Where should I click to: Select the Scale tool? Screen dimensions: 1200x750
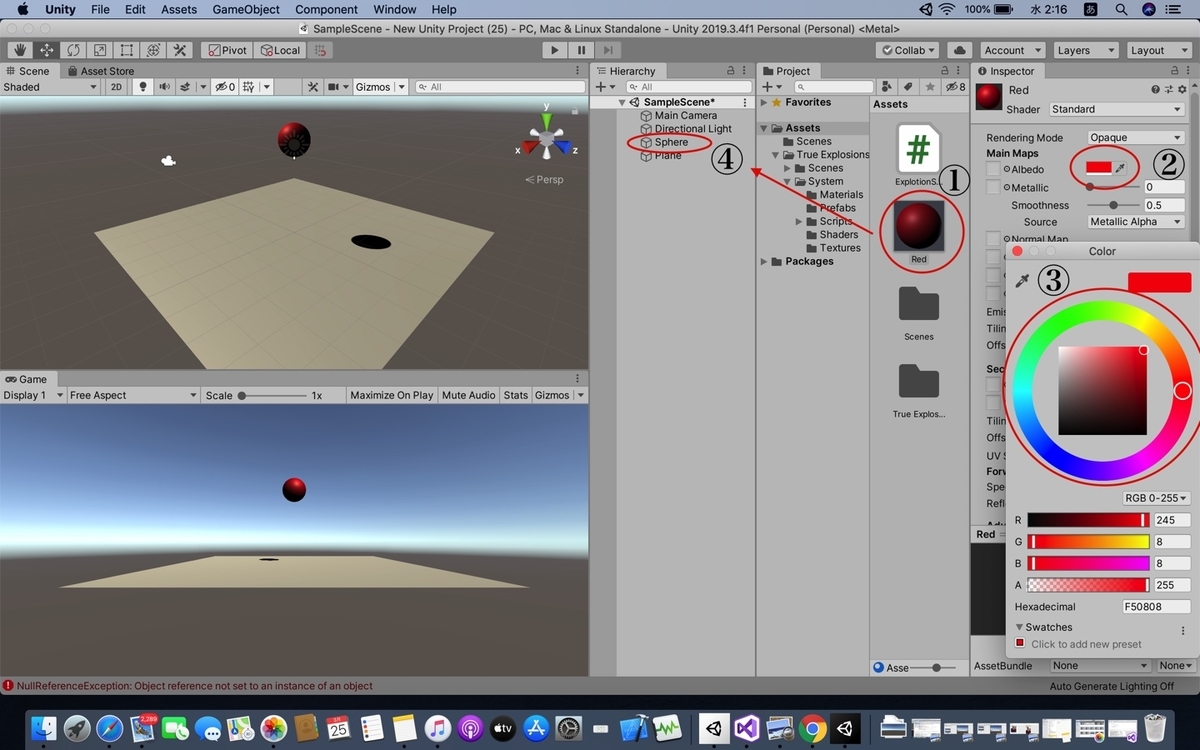click(100, 50)
